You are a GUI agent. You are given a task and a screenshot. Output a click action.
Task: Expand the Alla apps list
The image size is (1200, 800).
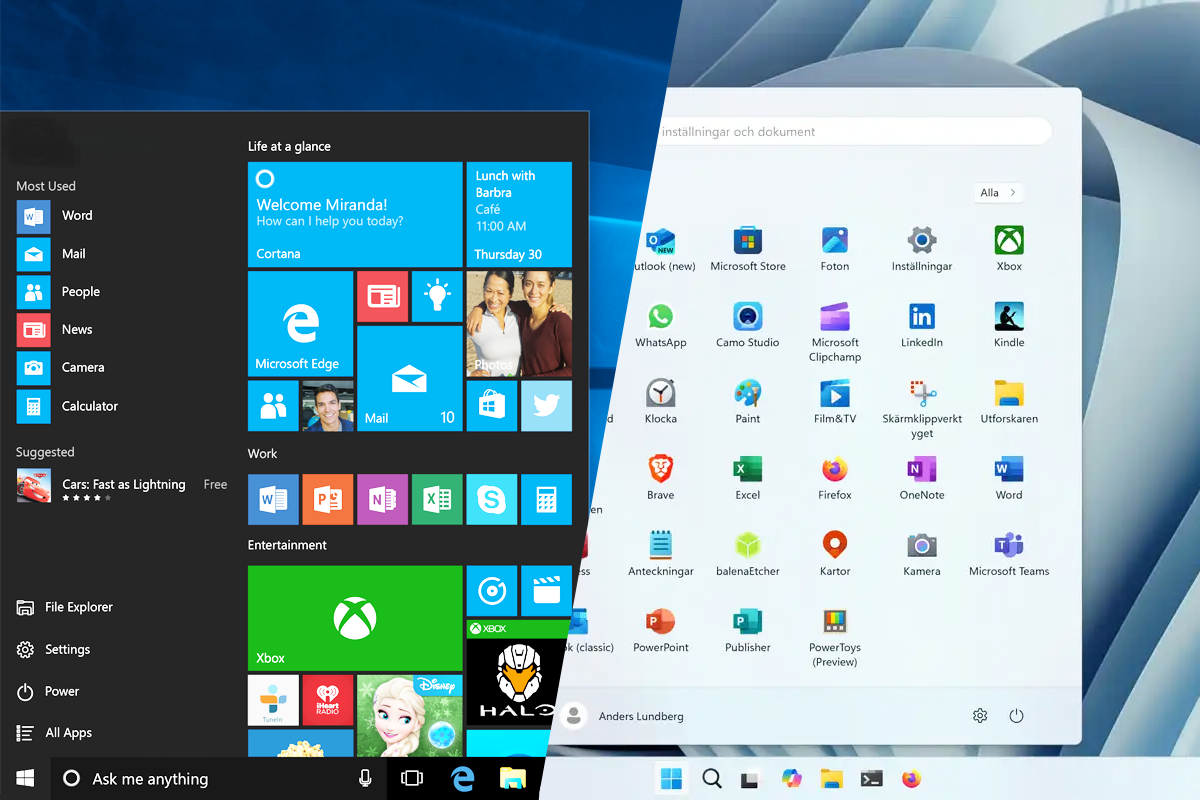(x=998, y=192)
